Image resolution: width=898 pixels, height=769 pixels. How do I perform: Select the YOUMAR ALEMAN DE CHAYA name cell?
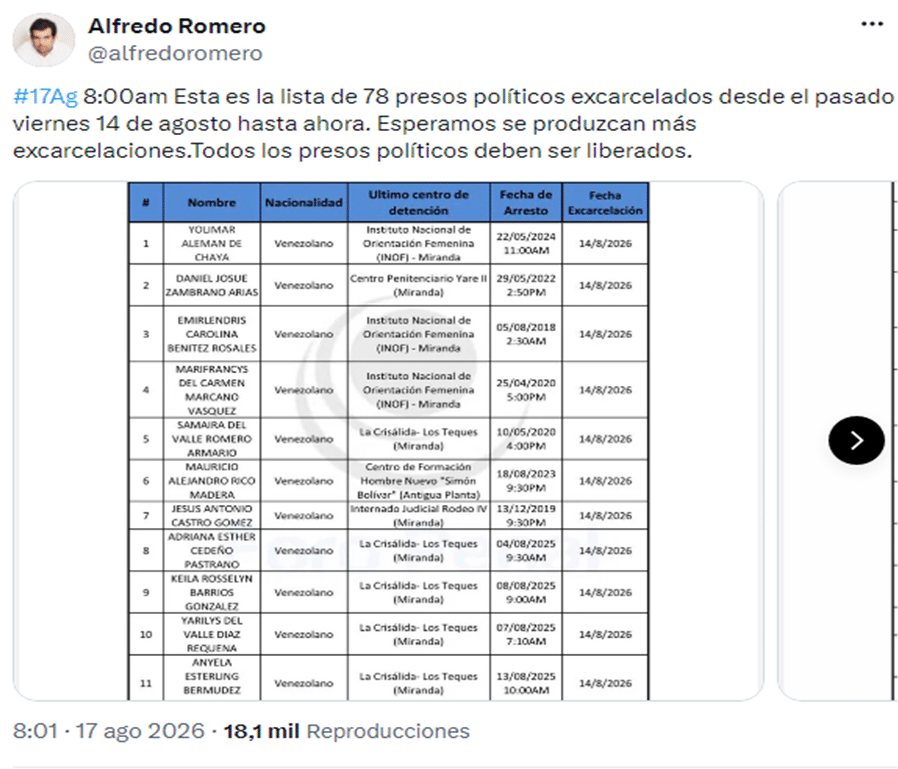pyautogui.click(x=211, y=243)
